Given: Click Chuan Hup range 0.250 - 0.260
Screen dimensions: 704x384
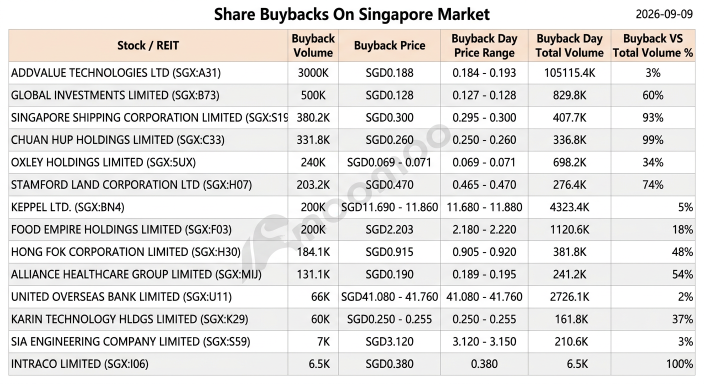Looking at the screenshot, I should (484, 140).
